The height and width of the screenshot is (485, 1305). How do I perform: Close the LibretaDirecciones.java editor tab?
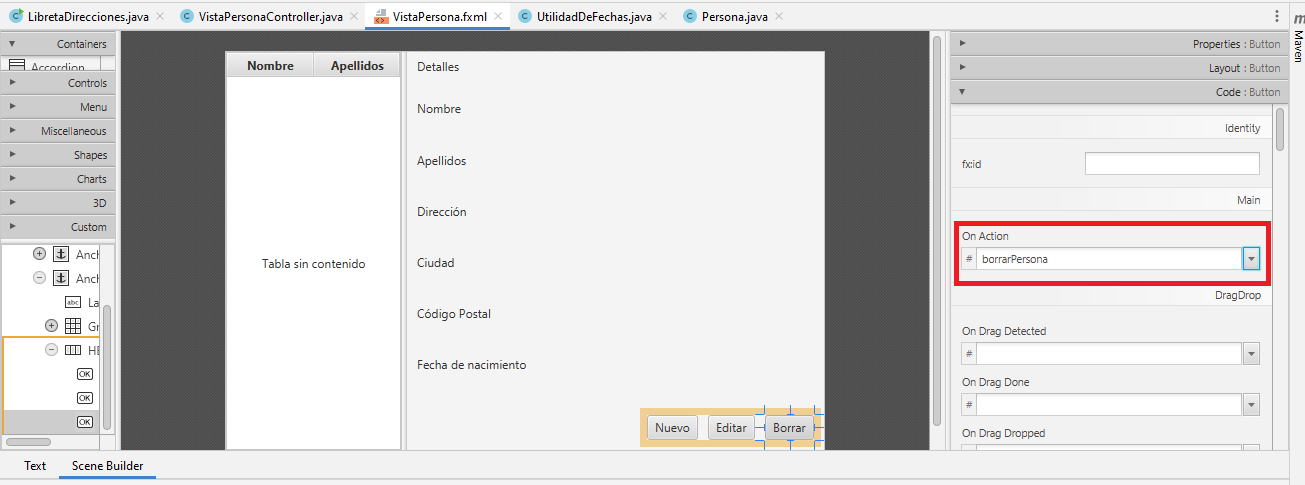[159, 17]
